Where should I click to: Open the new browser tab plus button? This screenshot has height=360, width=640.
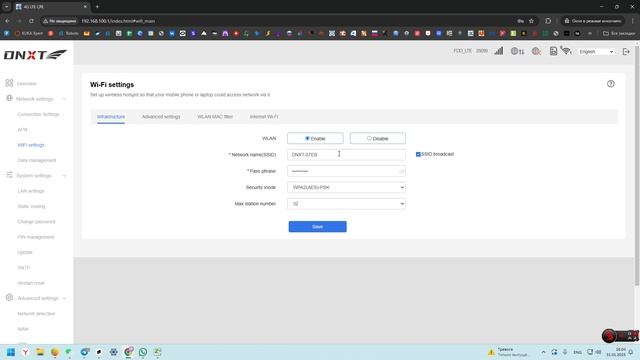point(97,7)
